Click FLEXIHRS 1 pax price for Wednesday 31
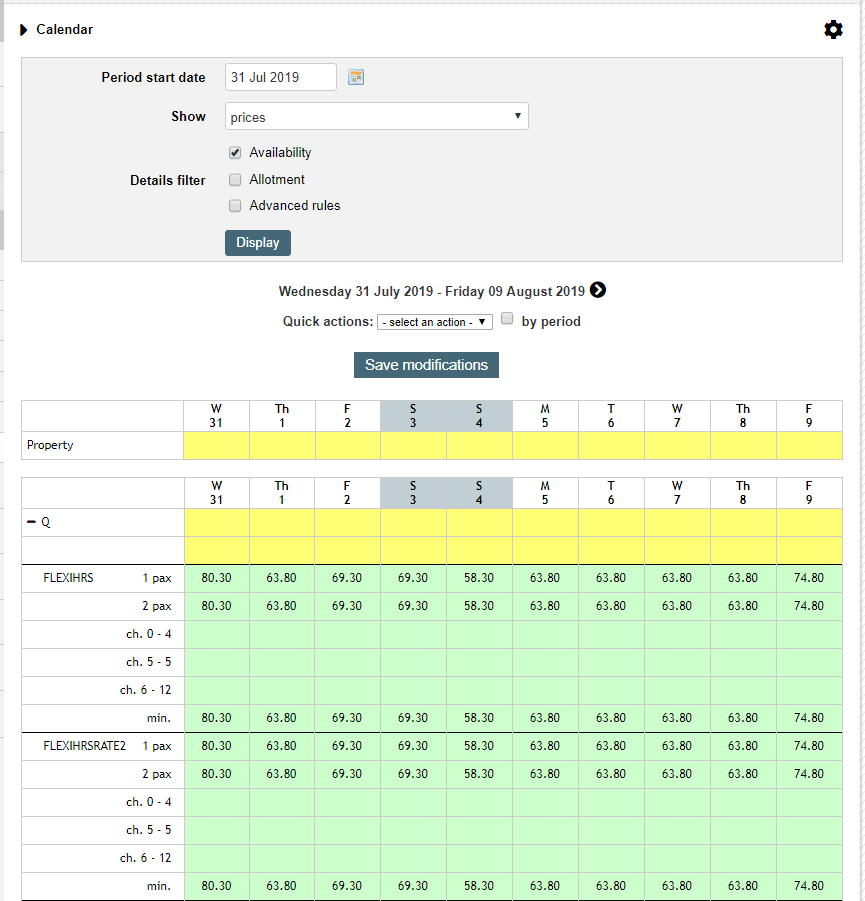Viewport: 865px width, 901px height. (x=216, y=577)
